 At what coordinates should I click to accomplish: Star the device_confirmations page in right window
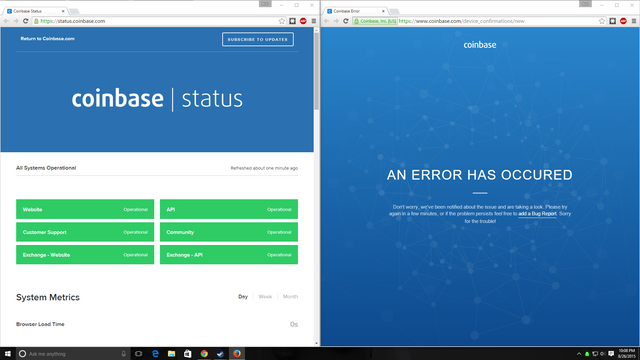(602, 21)
